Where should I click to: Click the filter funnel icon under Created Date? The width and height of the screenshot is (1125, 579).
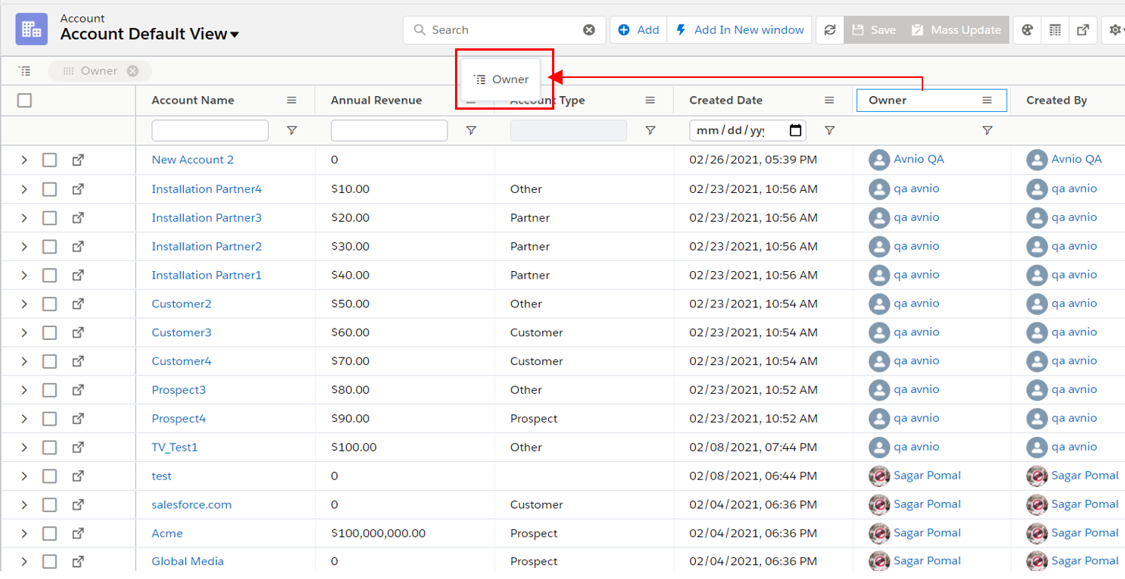coord(829,131)
